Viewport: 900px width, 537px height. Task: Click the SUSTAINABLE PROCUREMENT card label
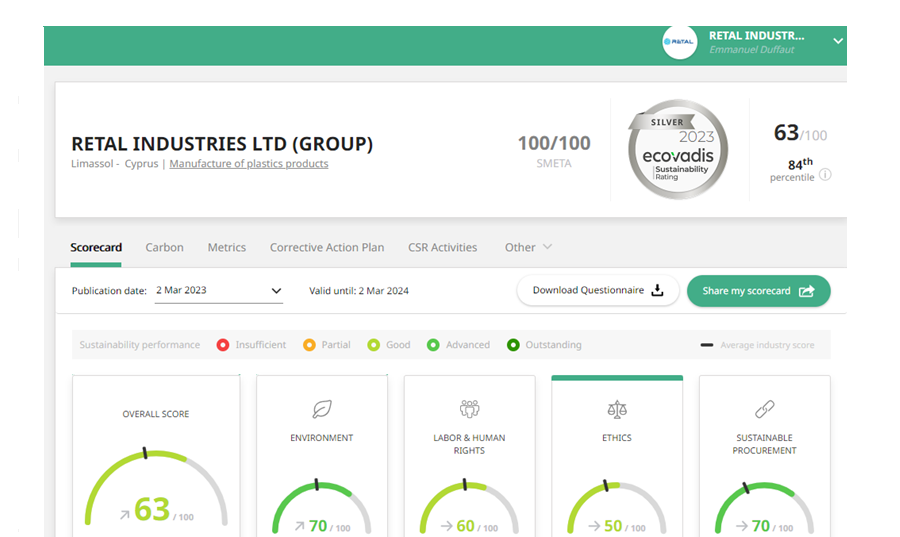(764, 444)
